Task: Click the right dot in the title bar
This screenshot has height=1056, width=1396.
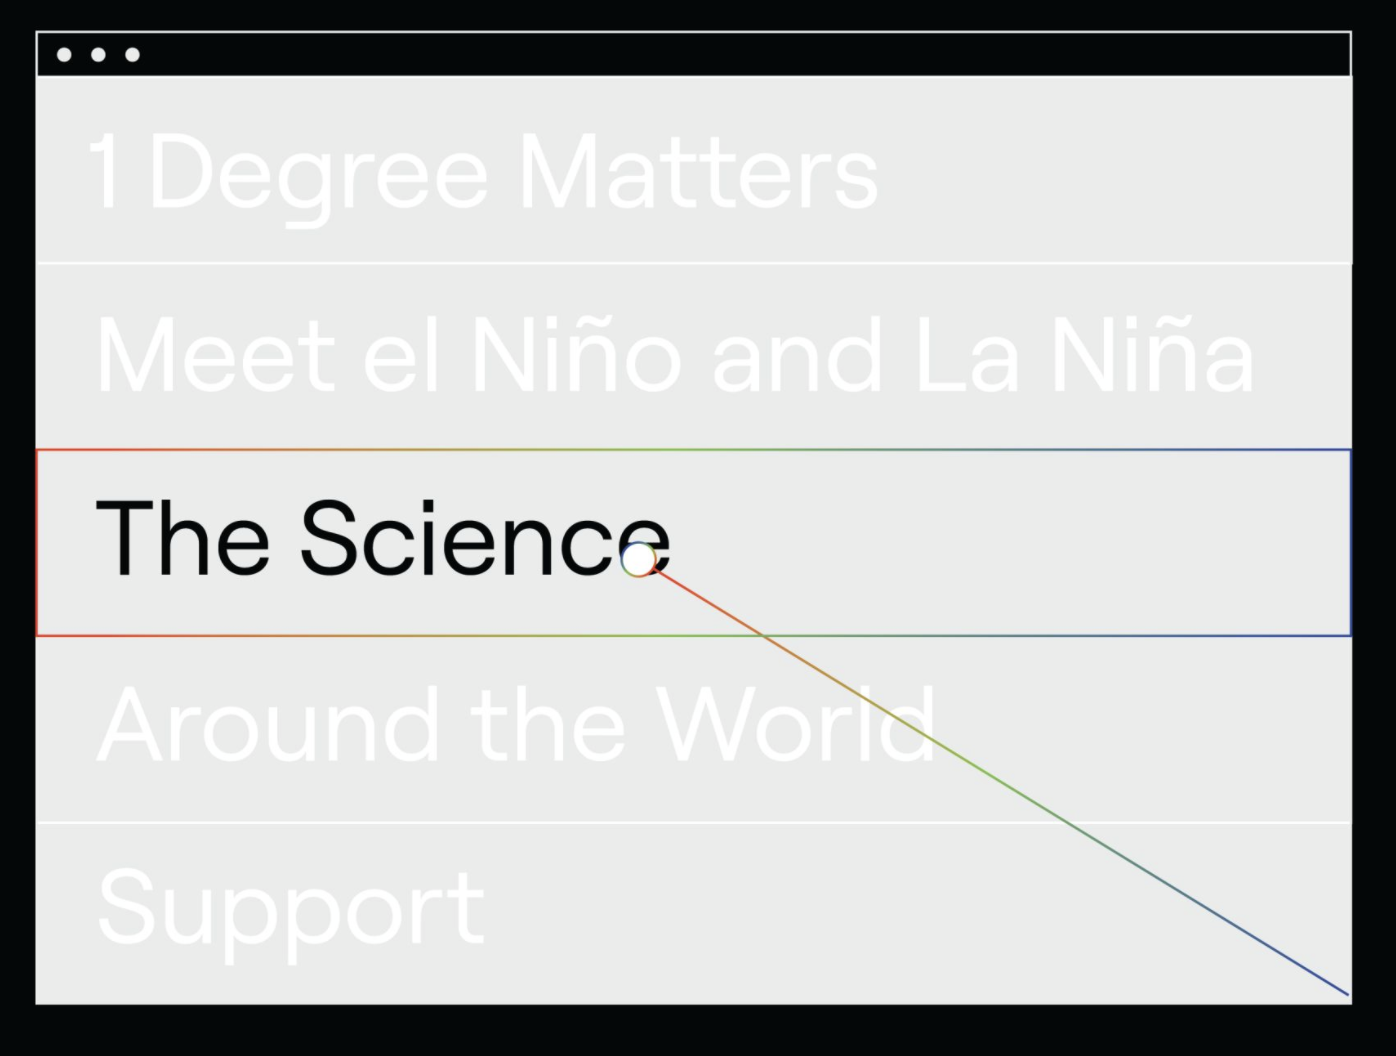Action: pos(132,54)
